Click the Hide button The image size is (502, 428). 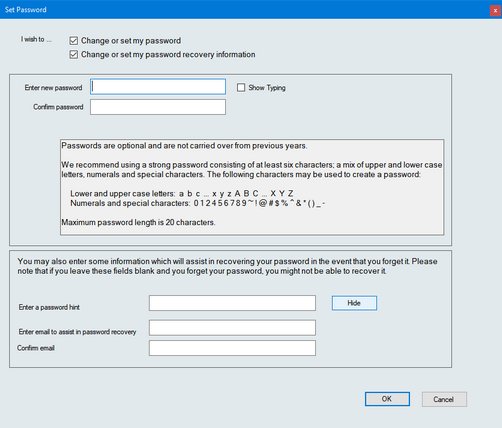click(x=354, y=303)
